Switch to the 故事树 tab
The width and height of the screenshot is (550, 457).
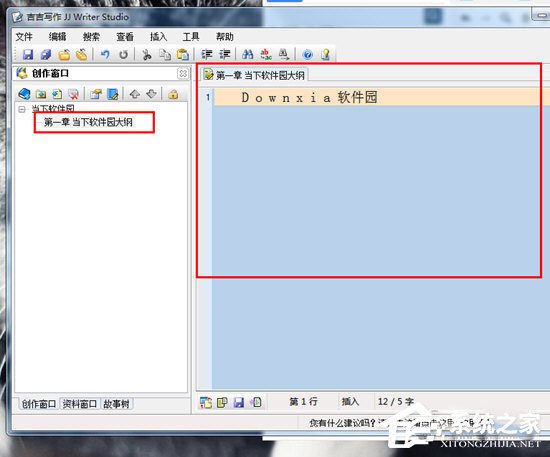(x=116, y=404)
